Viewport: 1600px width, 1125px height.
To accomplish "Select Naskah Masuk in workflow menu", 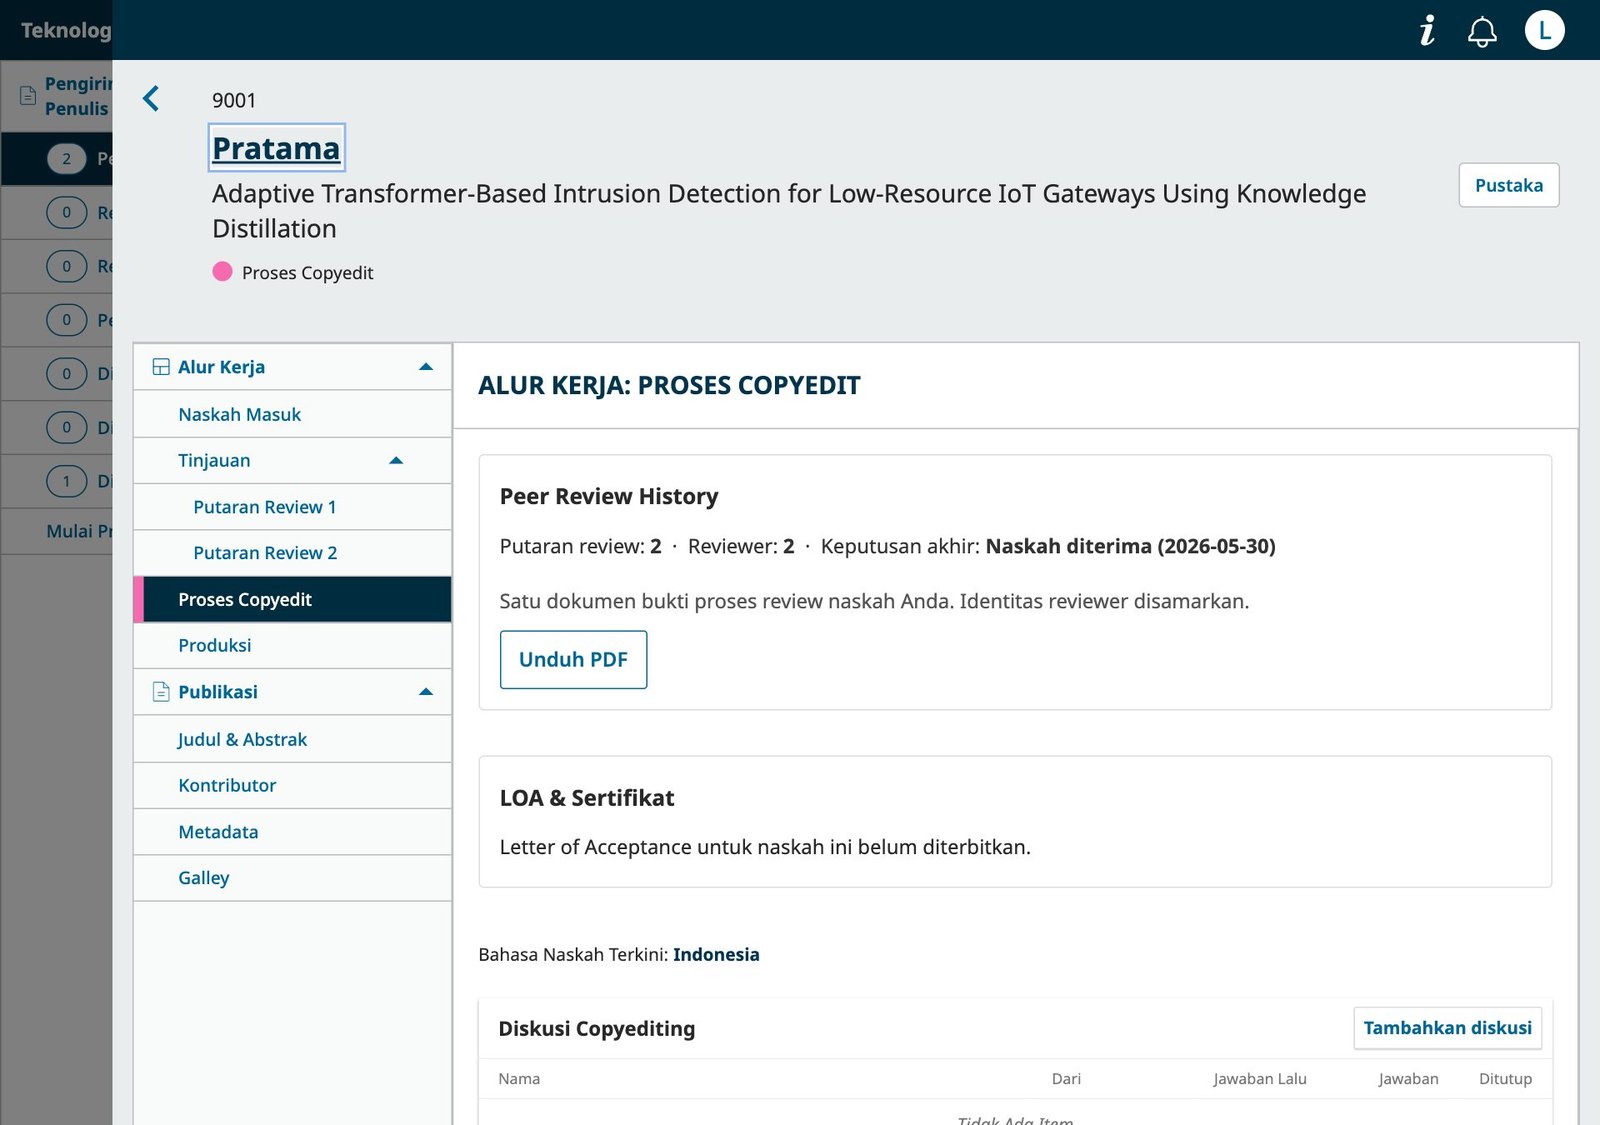I will tap(292, 414).
